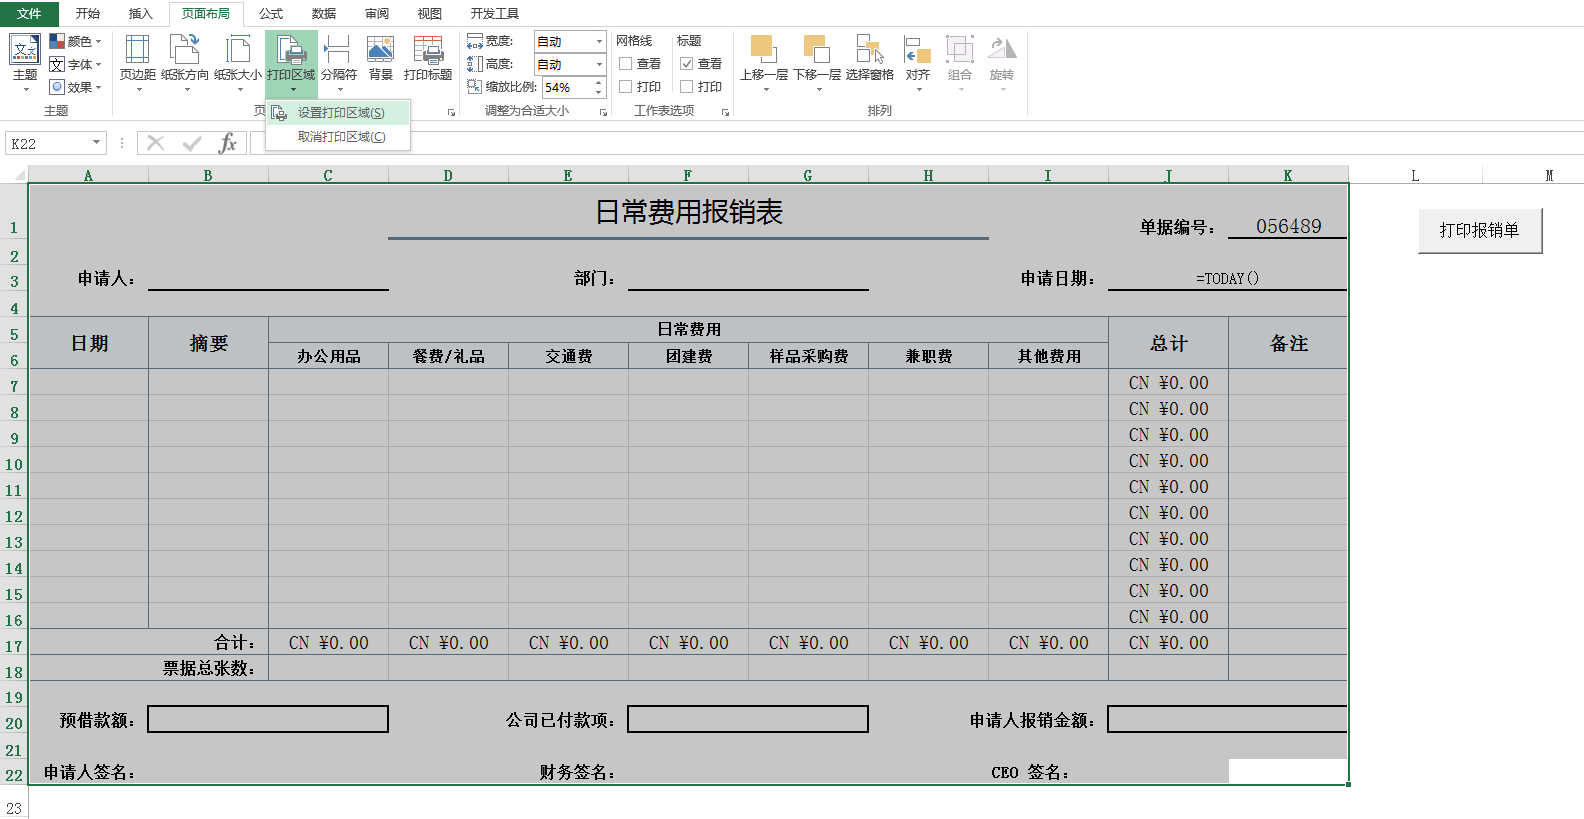Image resolution: width=1584 pixels, height=819 pixels.
Task: Click the 公司已付款项 input box
Action: click(x=748, y=719)
